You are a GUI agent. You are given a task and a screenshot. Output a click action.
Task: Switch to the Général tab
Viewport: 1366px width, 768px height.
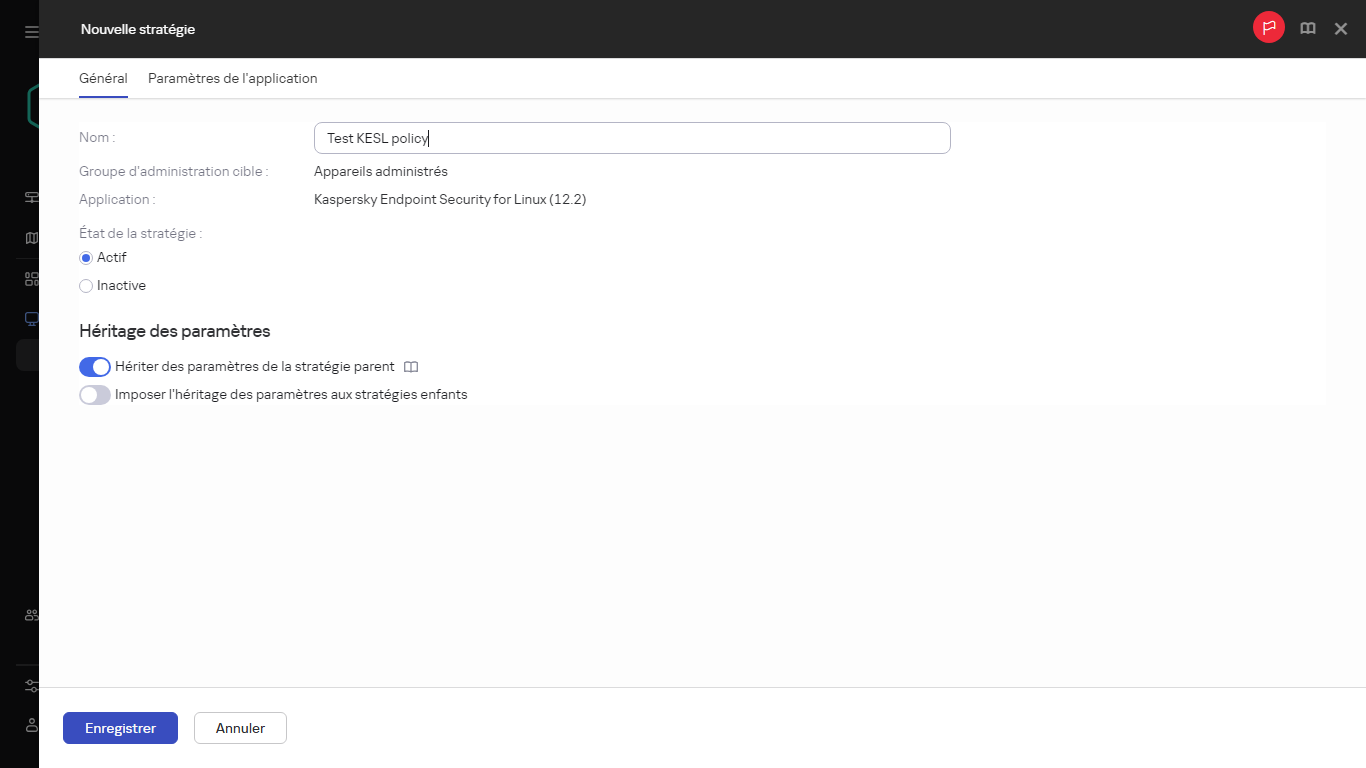(103, 78)
